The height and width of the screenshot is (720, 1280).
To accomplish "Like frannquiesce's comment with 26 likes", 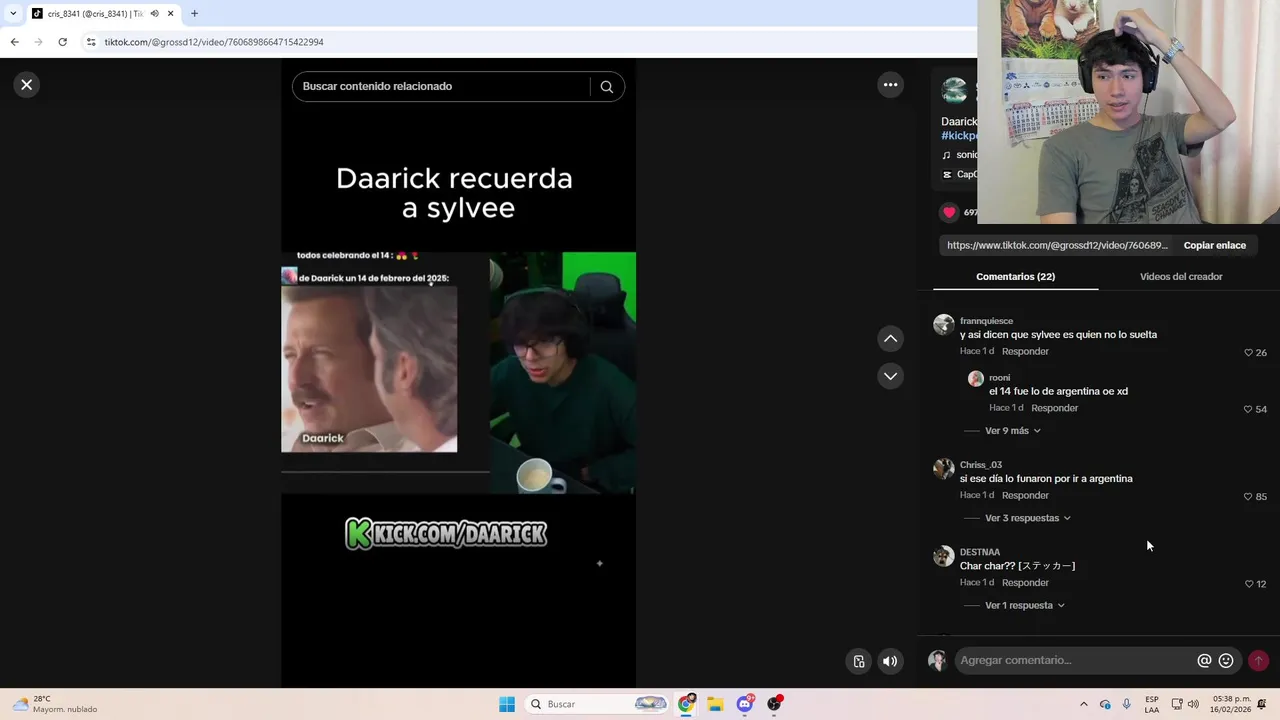I will pos(1248,353).
